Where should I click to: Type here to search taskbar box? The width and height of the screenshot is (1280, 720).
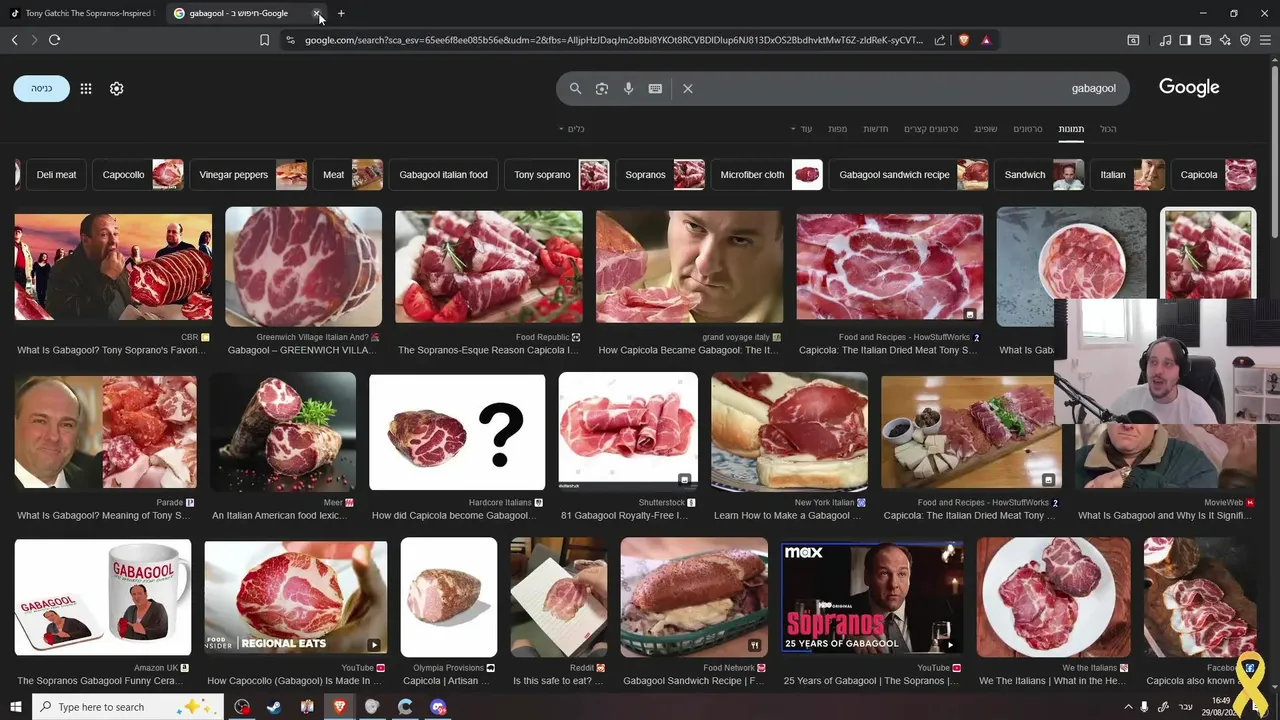pos(130,707)
